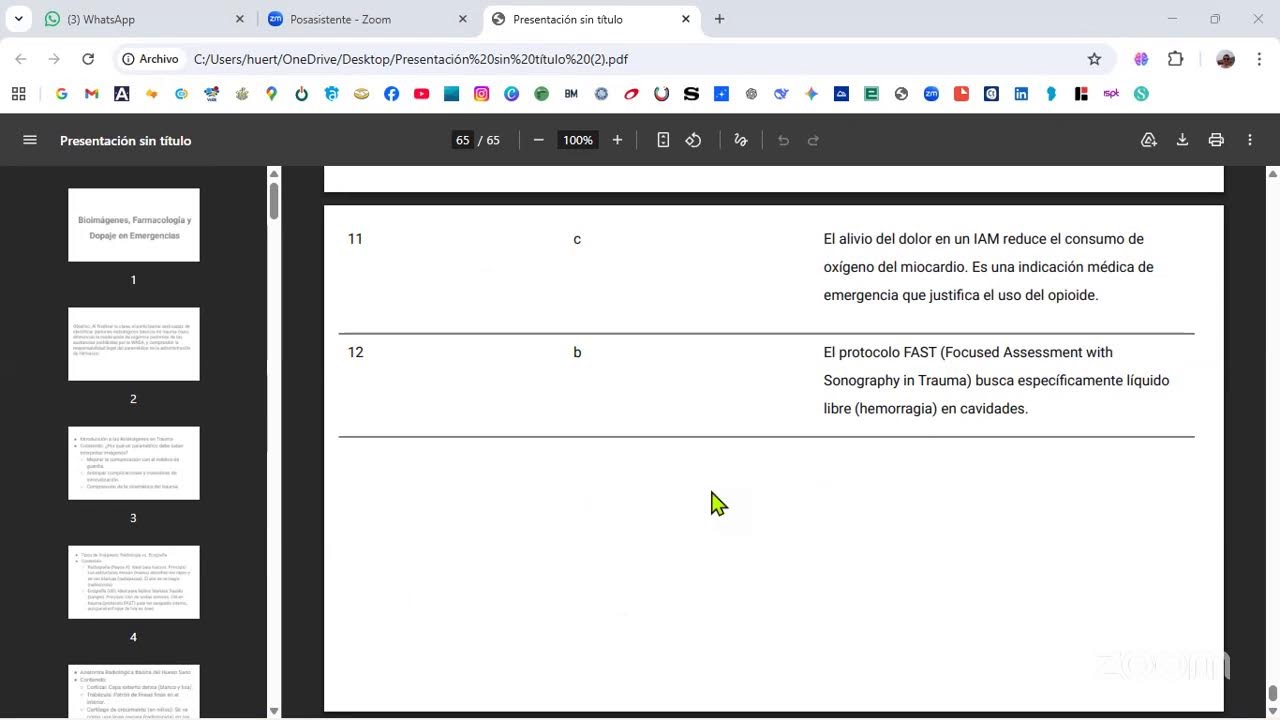Go back to previous page
This screenshot has width=1280, height=720.
21,59
